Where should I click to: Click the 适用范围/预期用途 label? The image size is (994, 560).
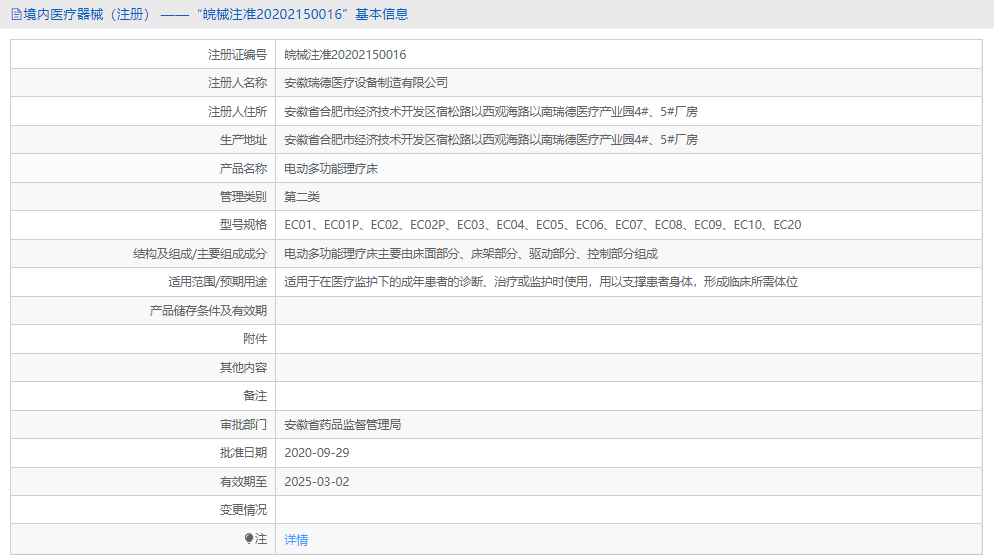(x=217, y=282)
